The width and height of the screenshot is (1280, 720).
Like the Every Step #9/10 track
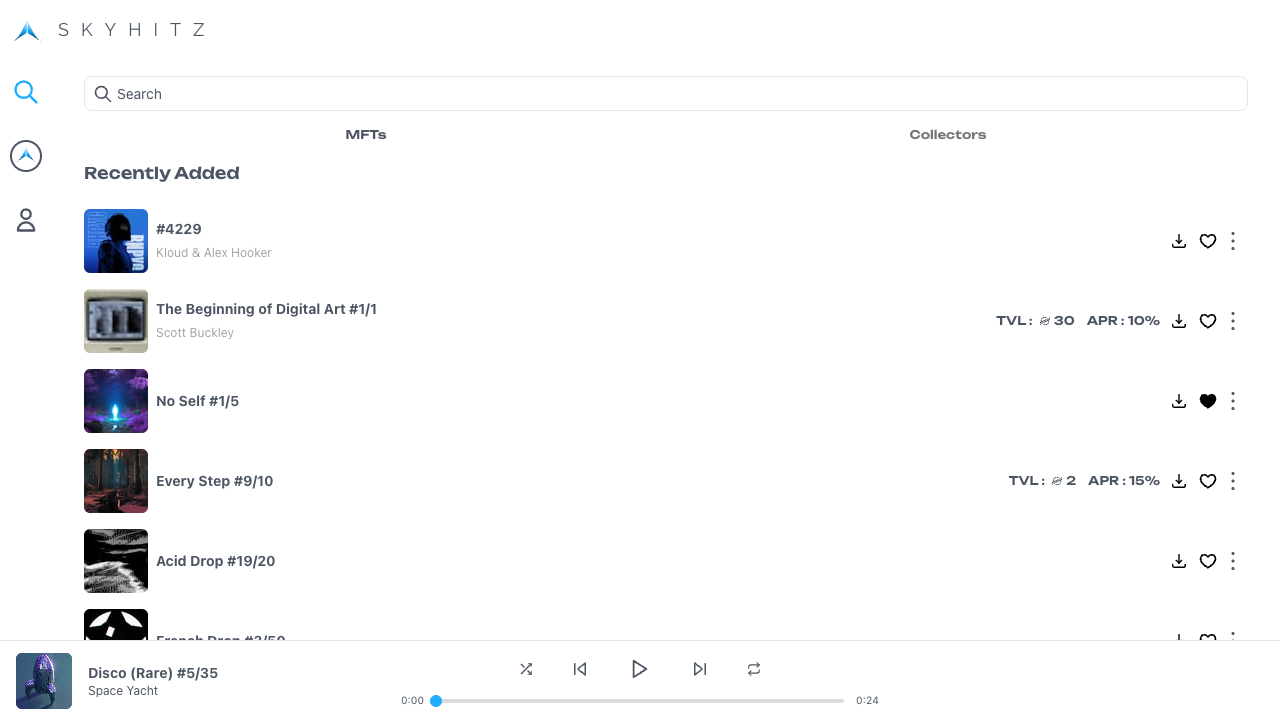(x=1208, y=481)
